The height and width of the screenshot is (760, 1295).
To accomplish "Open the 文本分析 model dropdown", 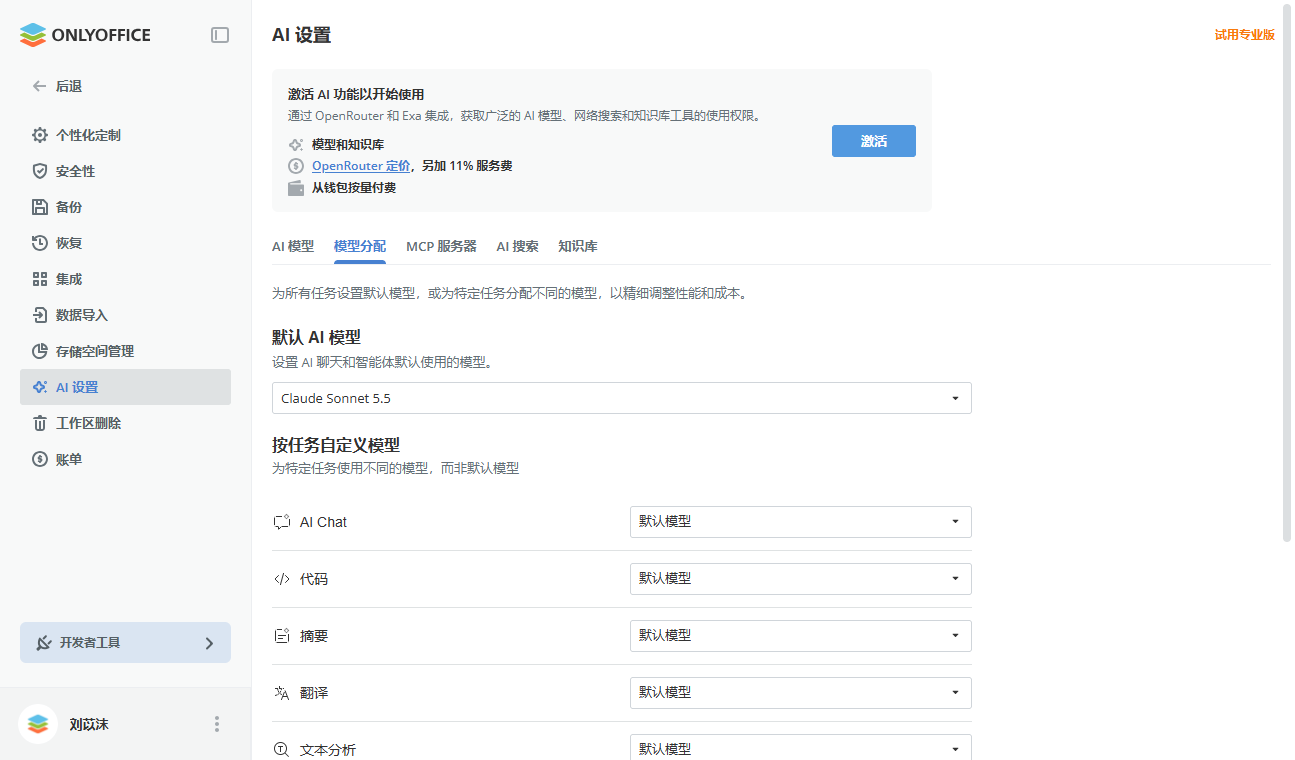I will [801, 748].
